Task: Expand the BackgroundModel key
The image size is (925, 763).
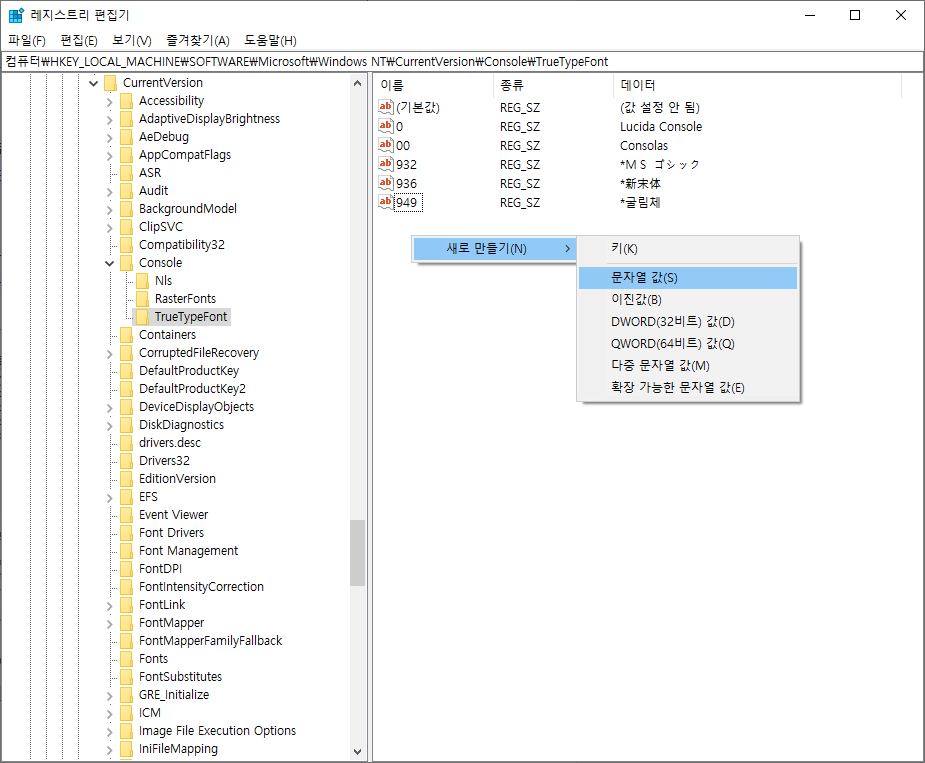Action: pos(109,209)
